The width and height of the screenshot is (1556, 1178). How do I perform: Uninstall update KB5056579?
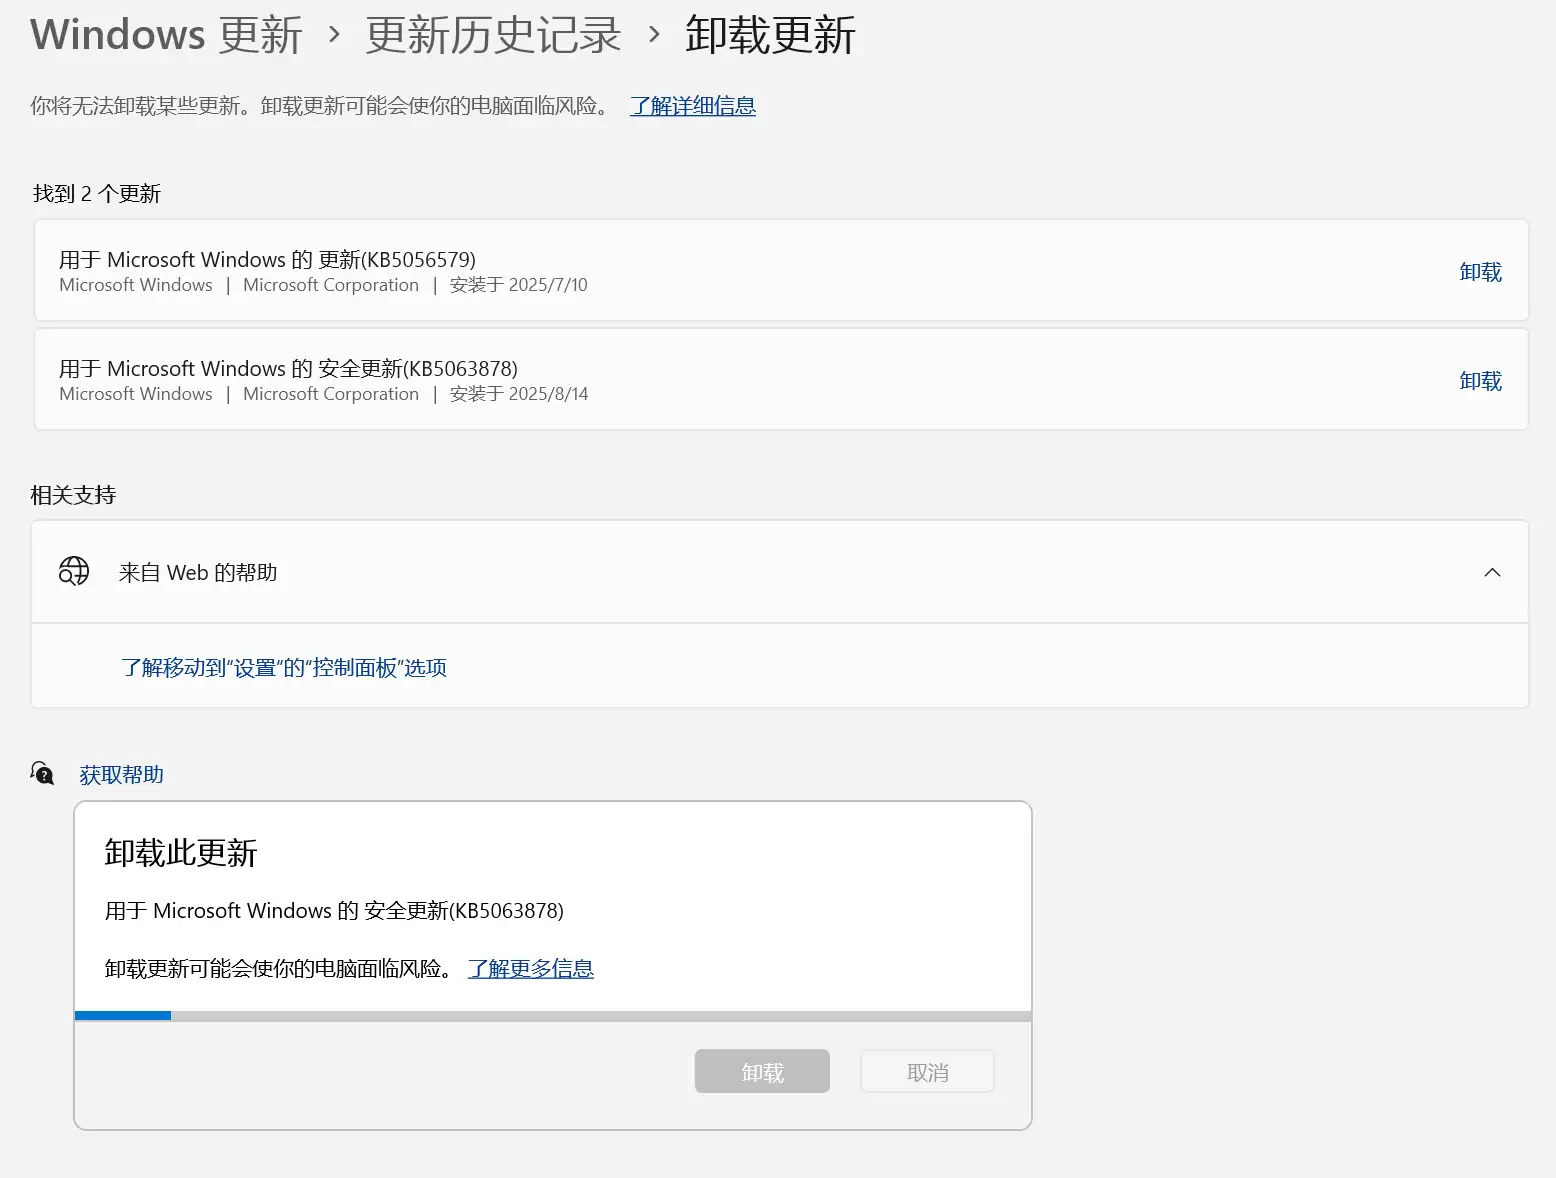point(1480,271)
